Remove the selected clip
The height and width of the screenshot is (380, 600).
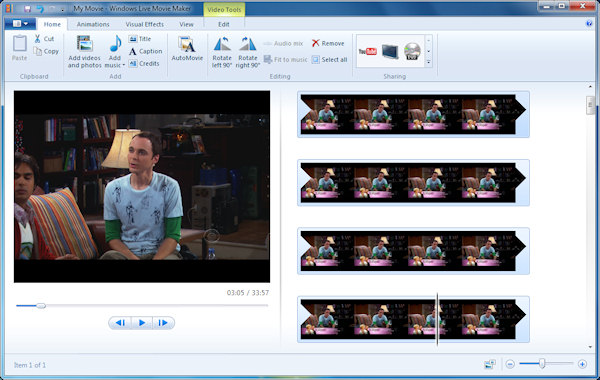tap(328, 43)
